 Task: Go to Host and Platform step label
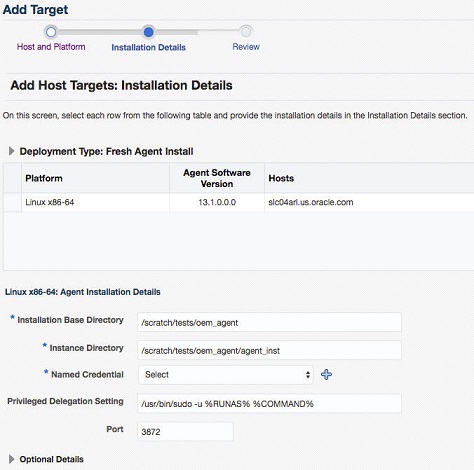pyautogui.click(x=51, y=47)
